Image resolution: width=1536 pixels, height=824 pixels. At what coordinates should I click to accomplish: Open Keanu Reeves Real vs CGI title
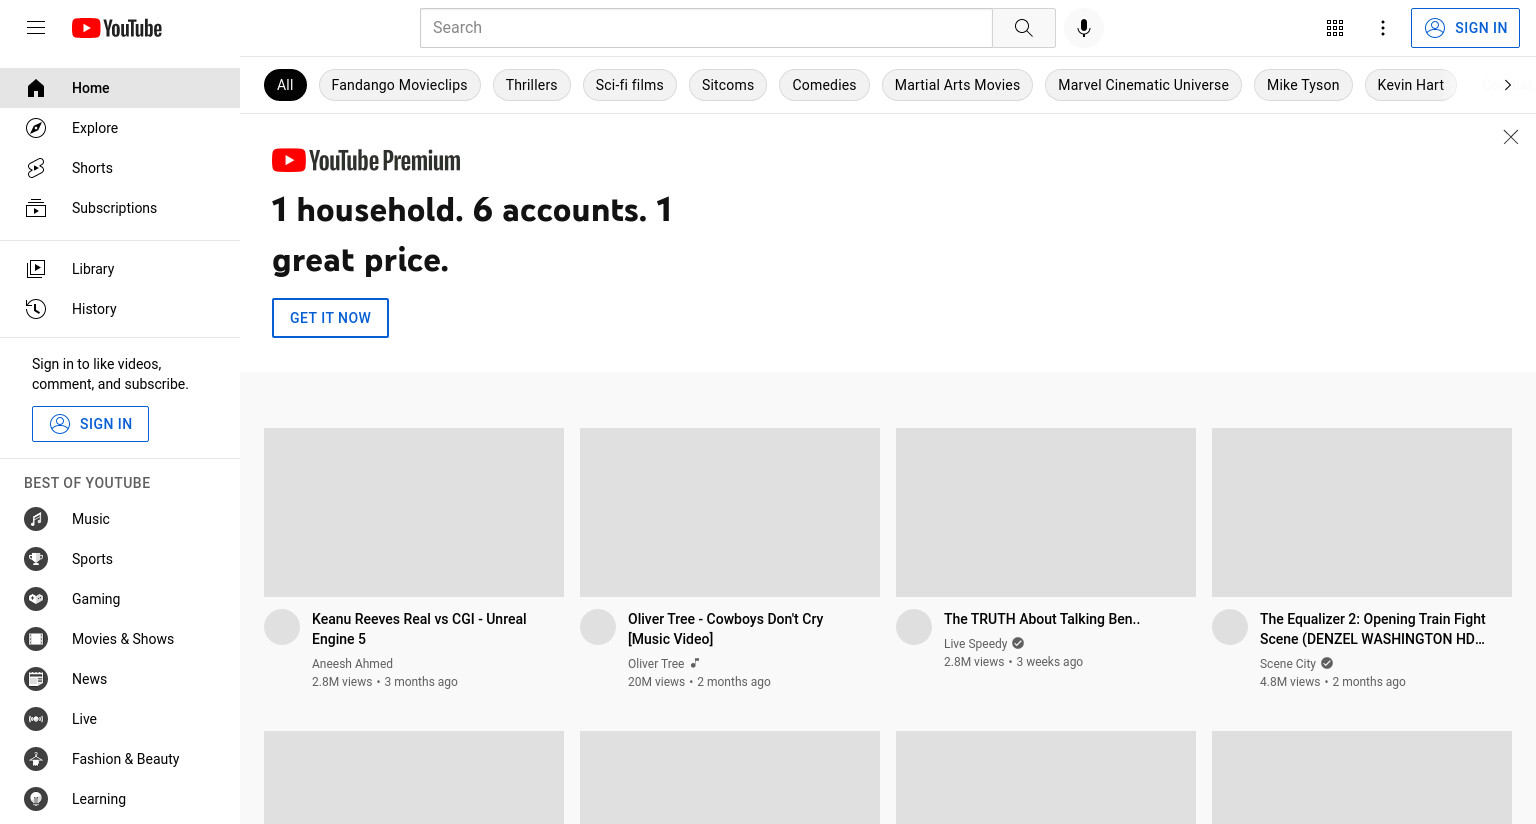point(419,629)
